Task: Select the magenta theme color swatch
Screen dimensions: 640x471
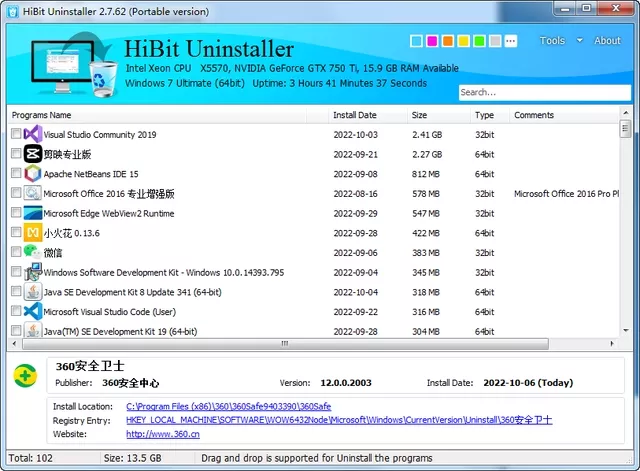Action: tap(432, 41)
